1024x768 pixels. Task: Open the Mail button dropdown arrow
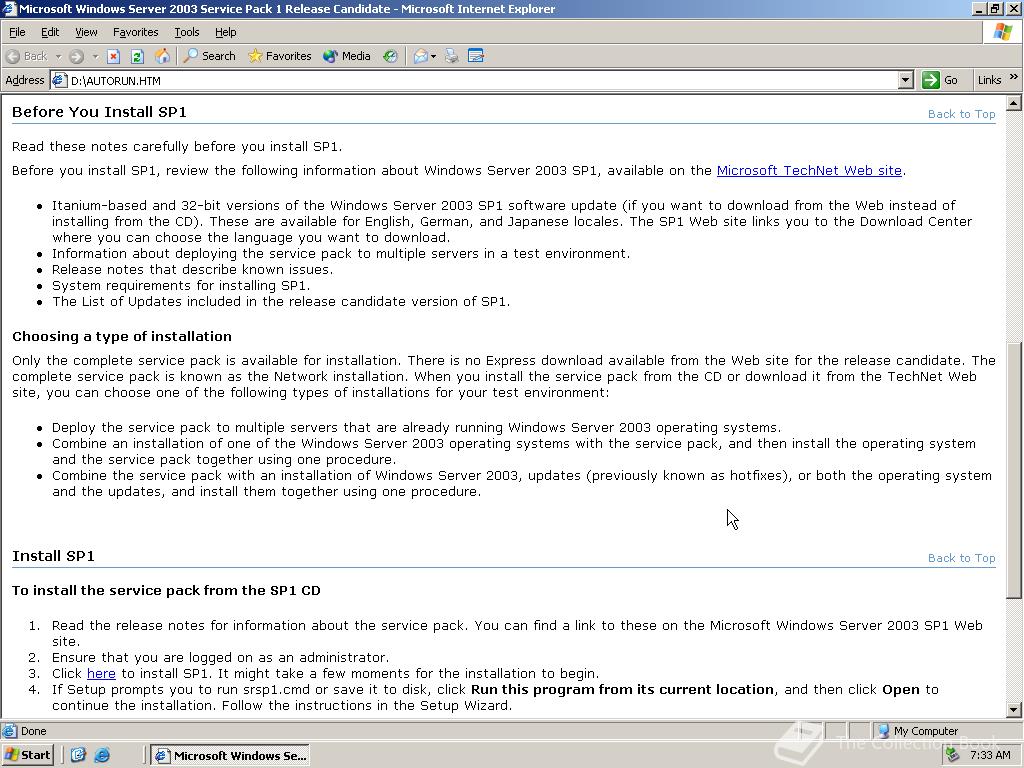coord(433,56)
